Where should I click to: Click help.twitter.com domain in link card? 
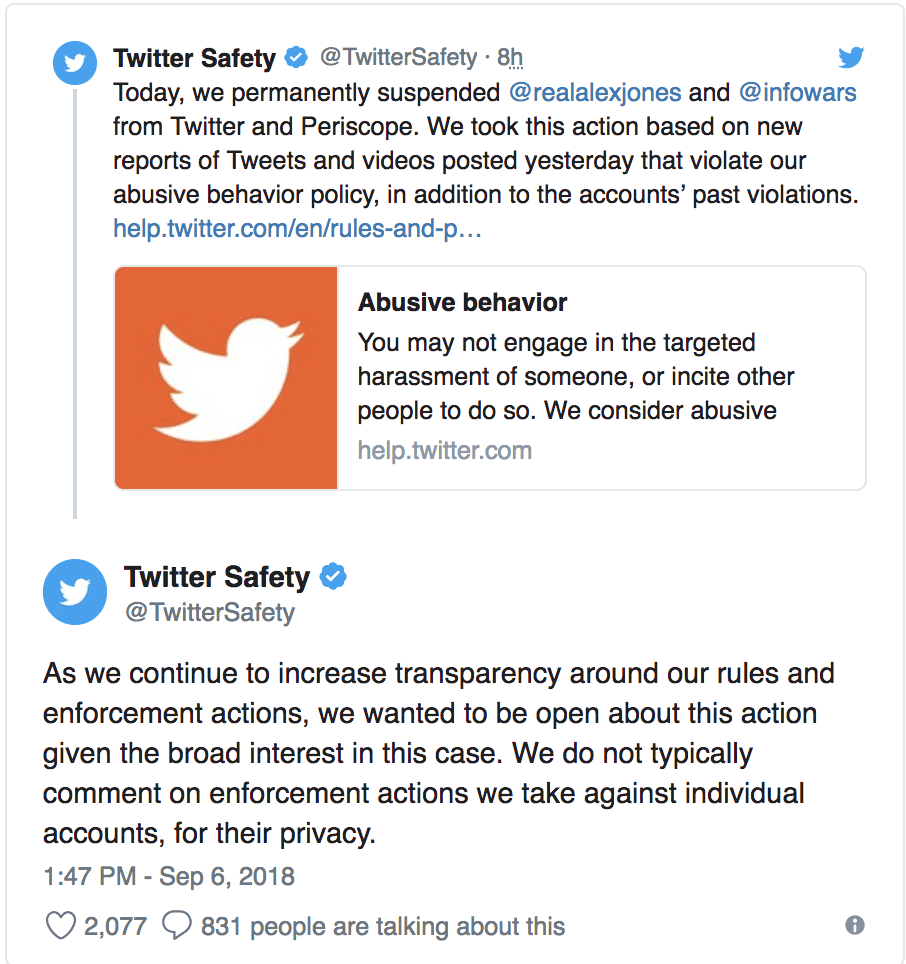(444, 451)
